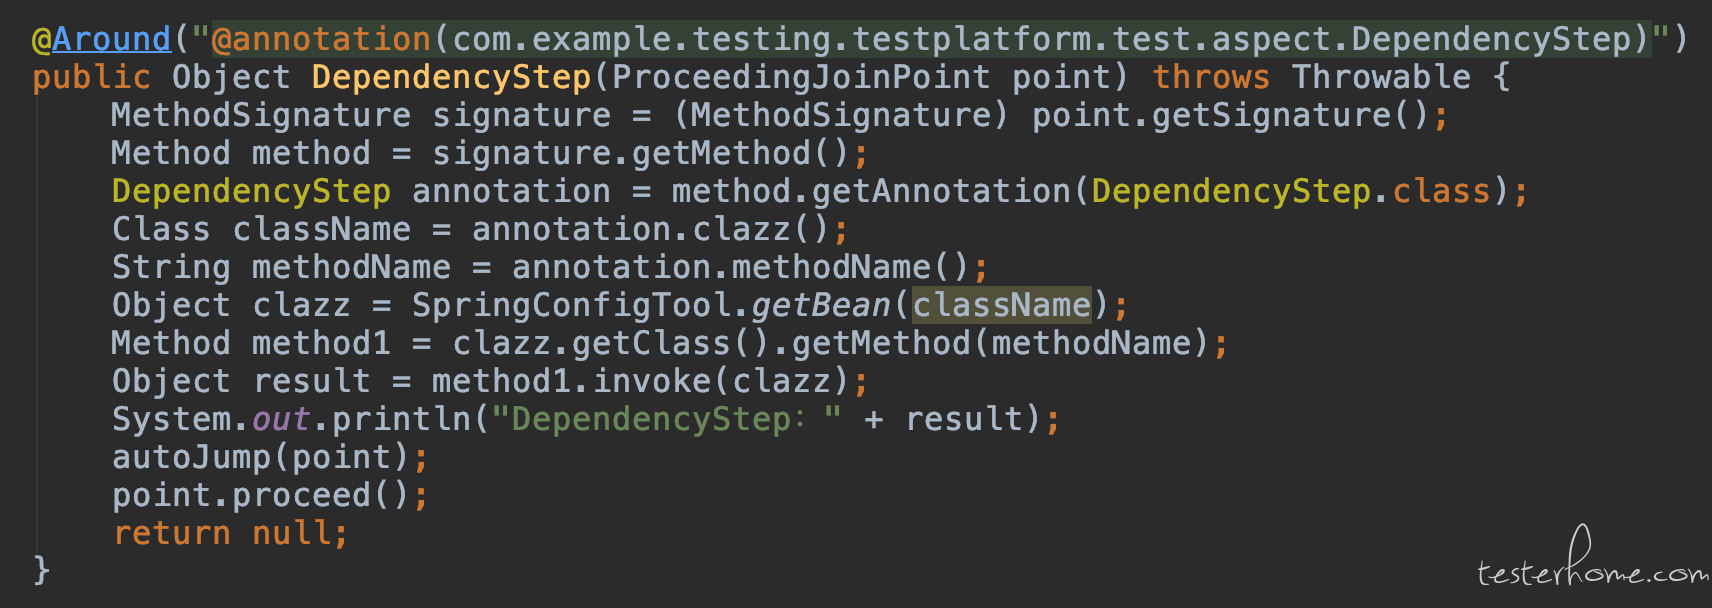Click the DependencyStep method name in declaration
Image resolution: width=1712 pixels, height=608 pixels.
(x=451, y=77)
